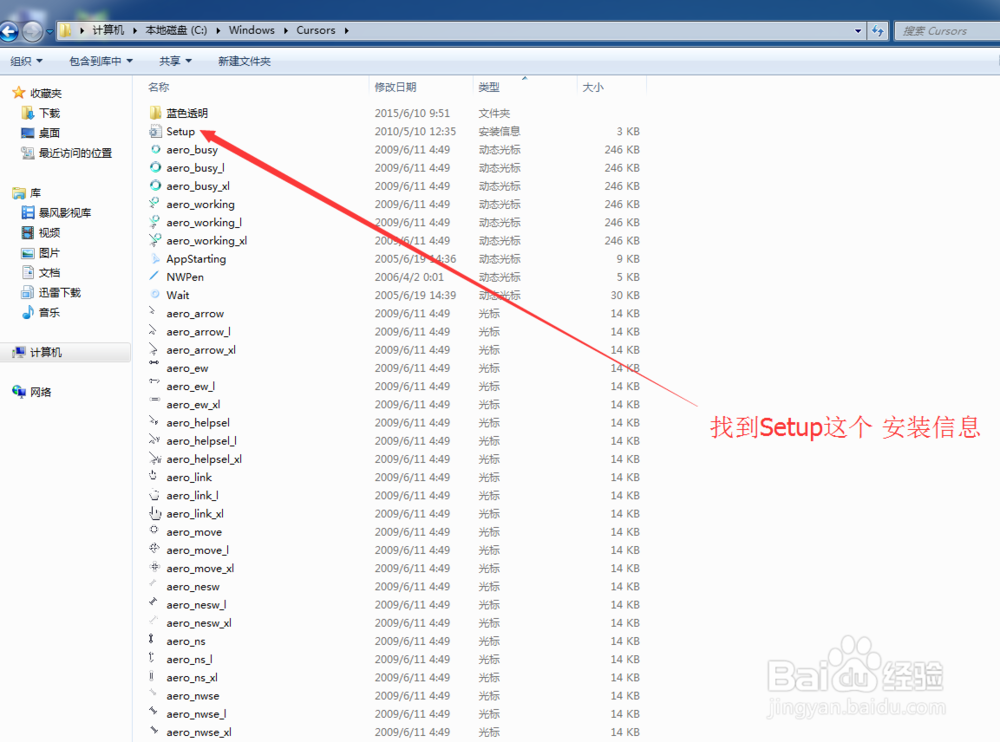Screen dimensions: 1000x742
Task: Select the aero_helpsel_xl cursor icon
Action: coord(155,458)
